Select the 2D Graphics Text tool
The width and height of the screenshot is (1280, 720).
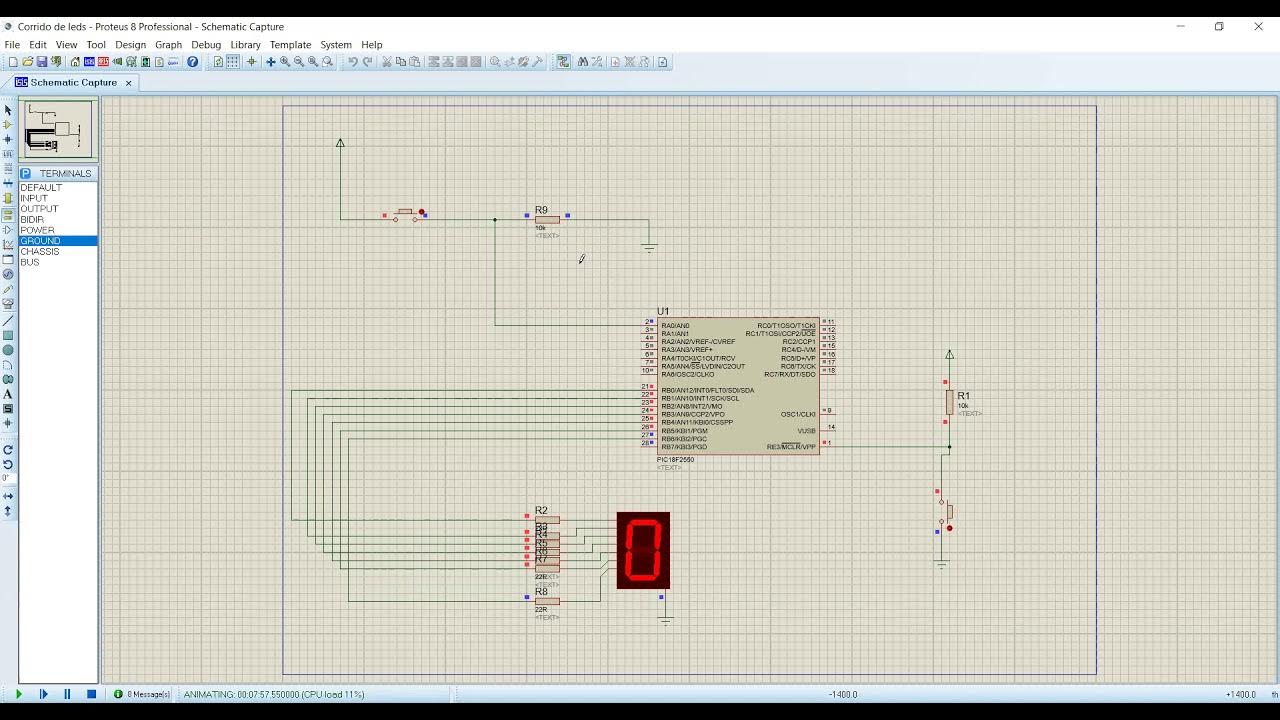8,394
